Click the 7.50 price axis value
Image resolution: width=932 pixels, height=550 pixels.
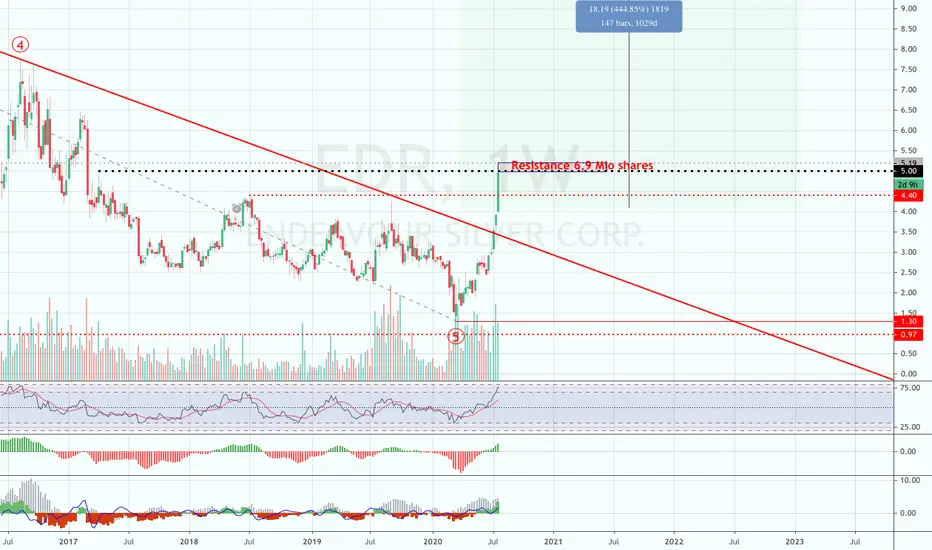point(908,70)
